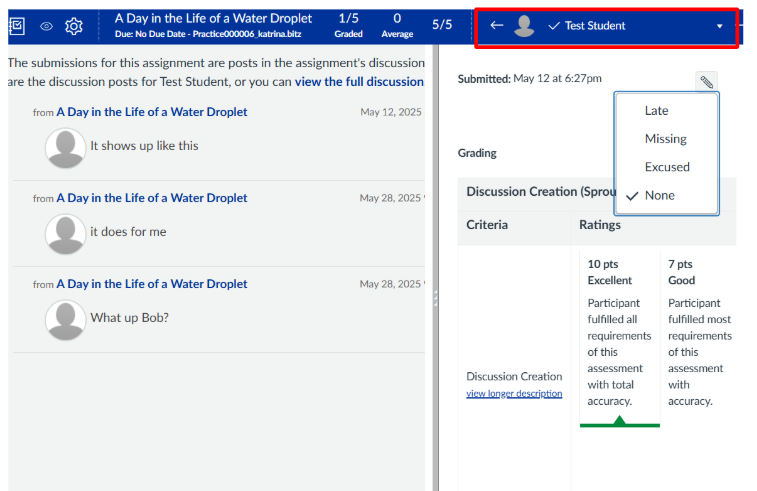Click the "view longer description" link
This screenshot has width=757, height=491.
click(514, 393)
